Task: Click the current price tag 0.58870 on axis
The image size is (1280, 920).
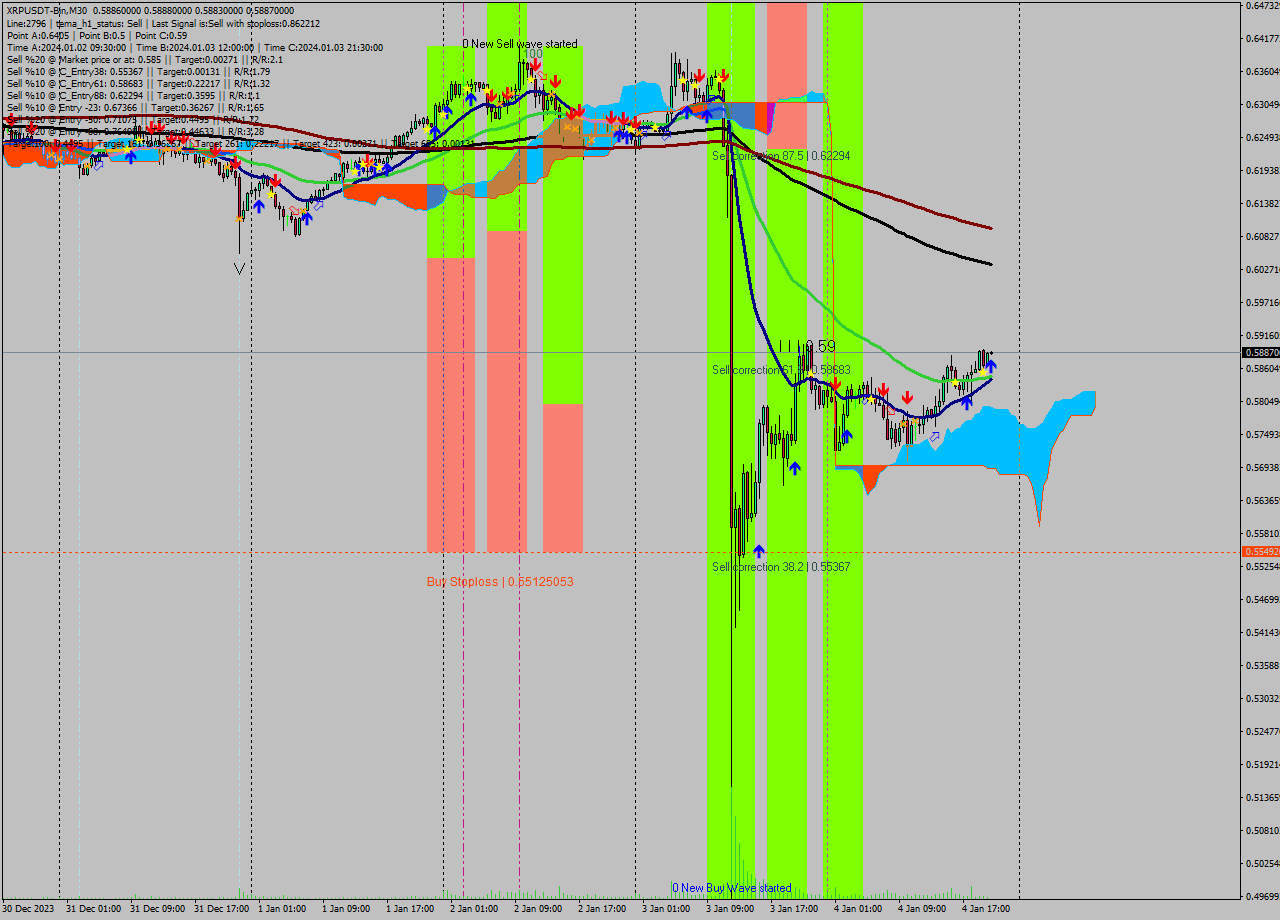Action: 1260,353
